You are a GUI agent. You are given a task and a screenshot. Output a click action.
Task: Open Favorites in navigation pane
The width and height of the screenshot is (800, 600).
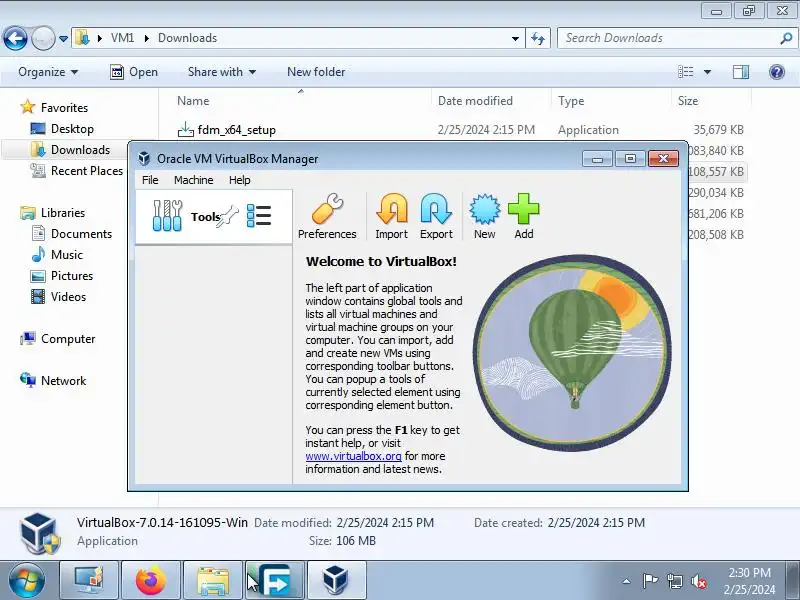coord(64,108)
